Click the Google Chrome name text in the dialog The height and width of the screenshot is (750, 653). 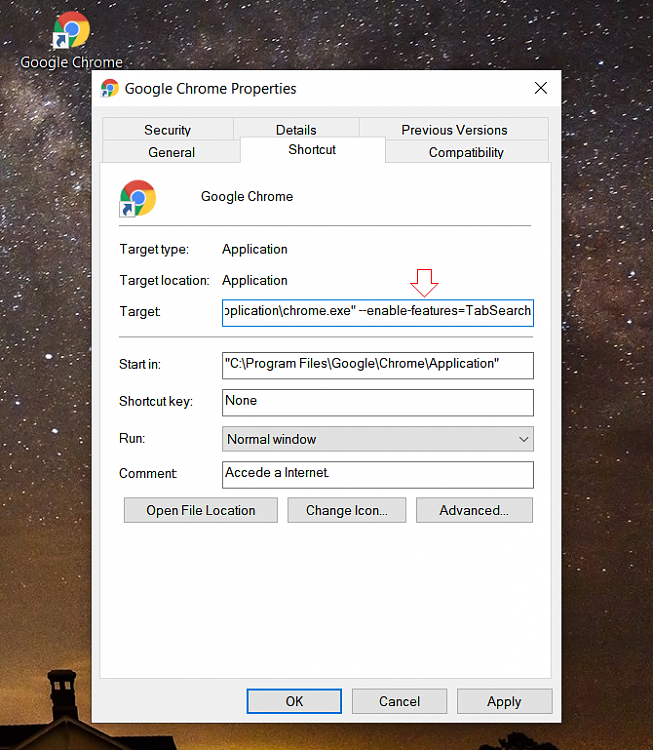point(247,197)
